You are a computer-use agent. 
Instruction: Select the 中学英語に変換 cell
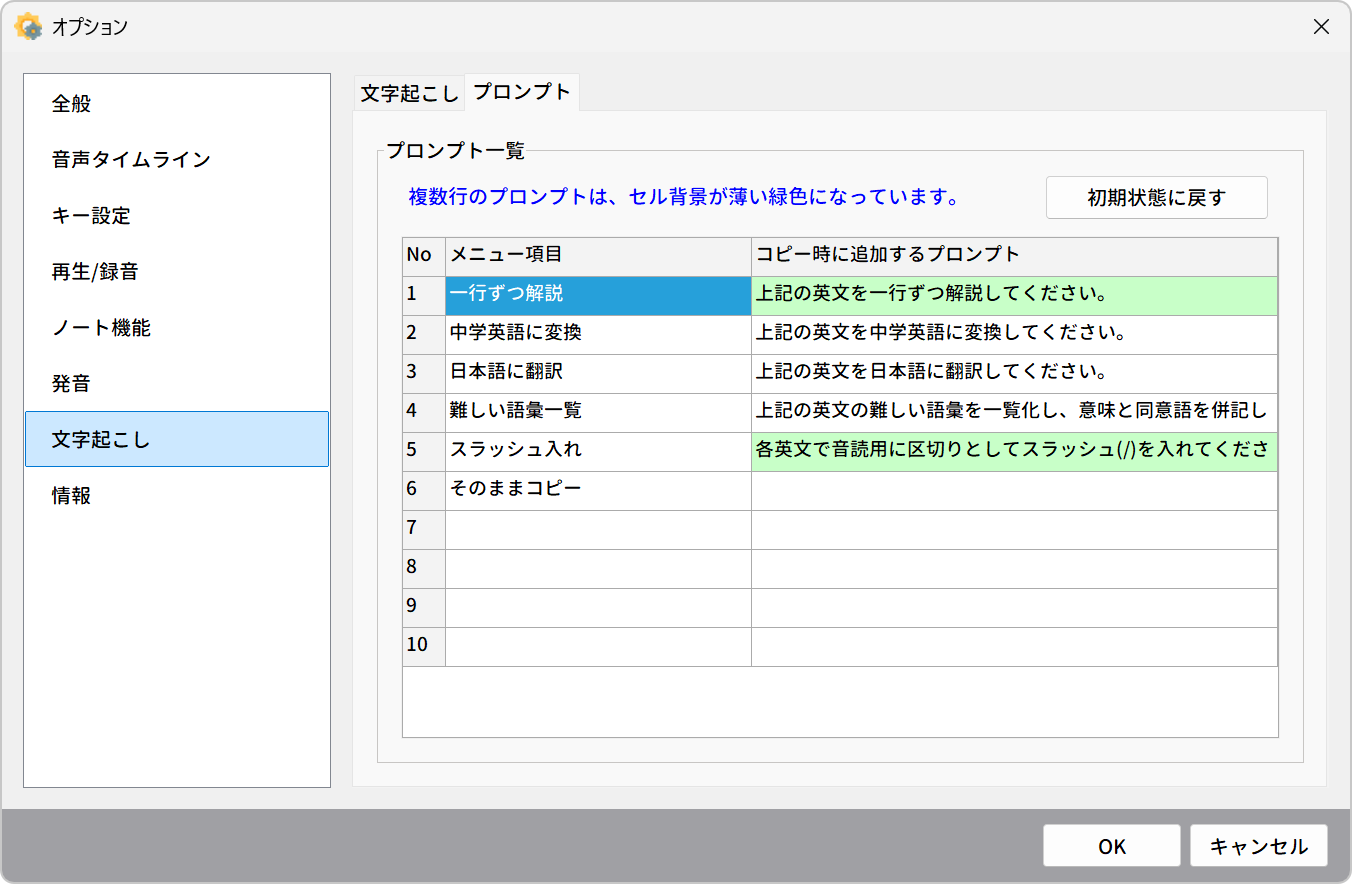coord(598,334)
